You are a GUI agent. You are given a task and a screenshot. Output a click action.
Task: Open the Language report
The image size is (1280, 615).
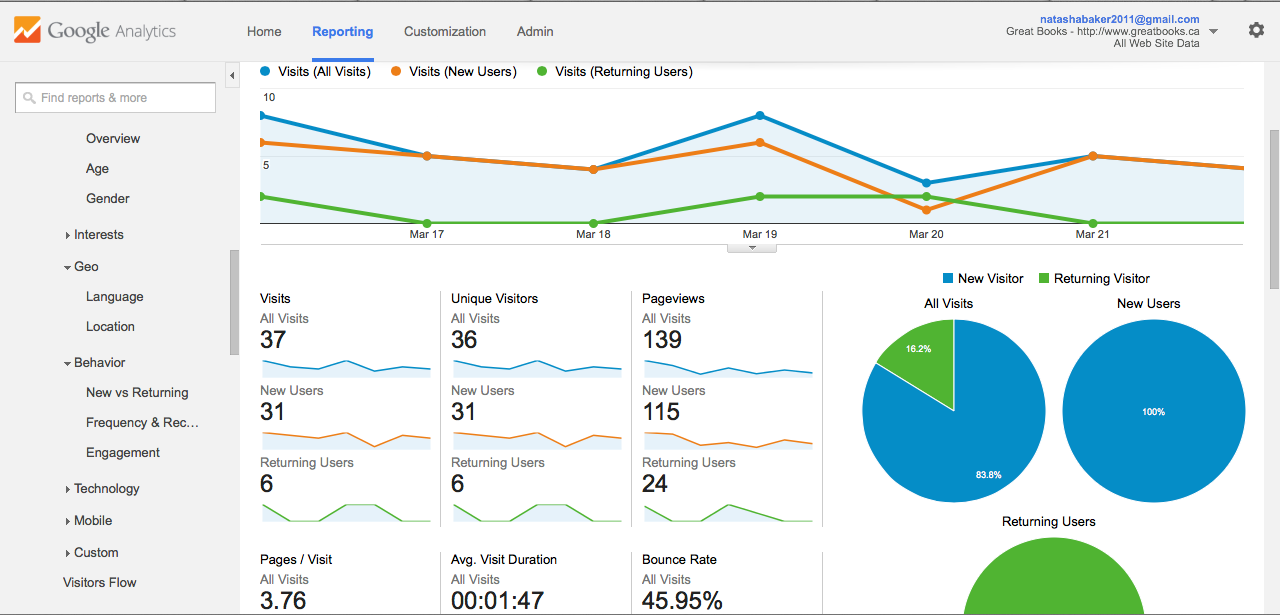click(x=115, y=297)
